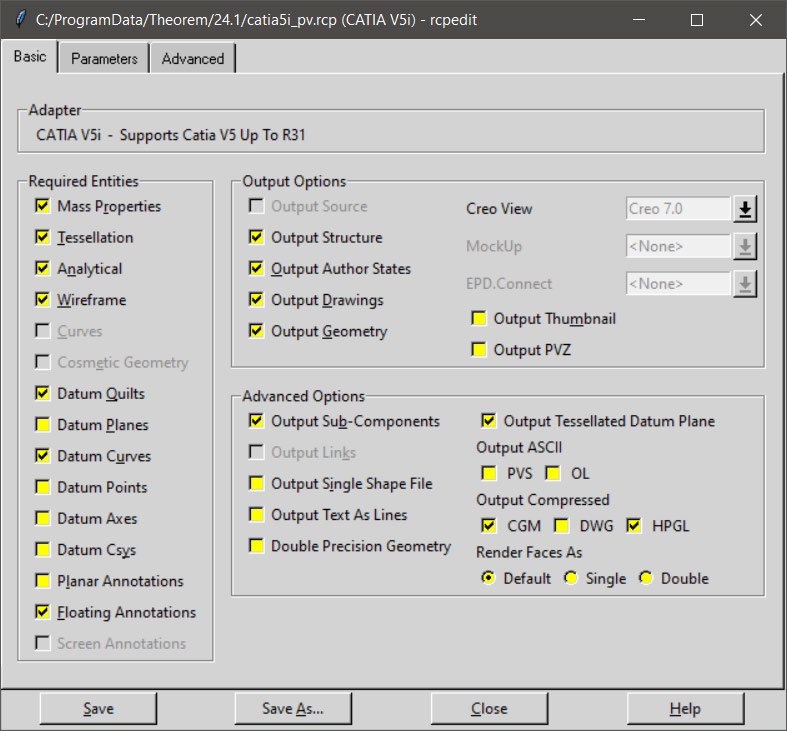The image size is (787, 731).
Task: Enable Datum Points
Action: point(43,487)
